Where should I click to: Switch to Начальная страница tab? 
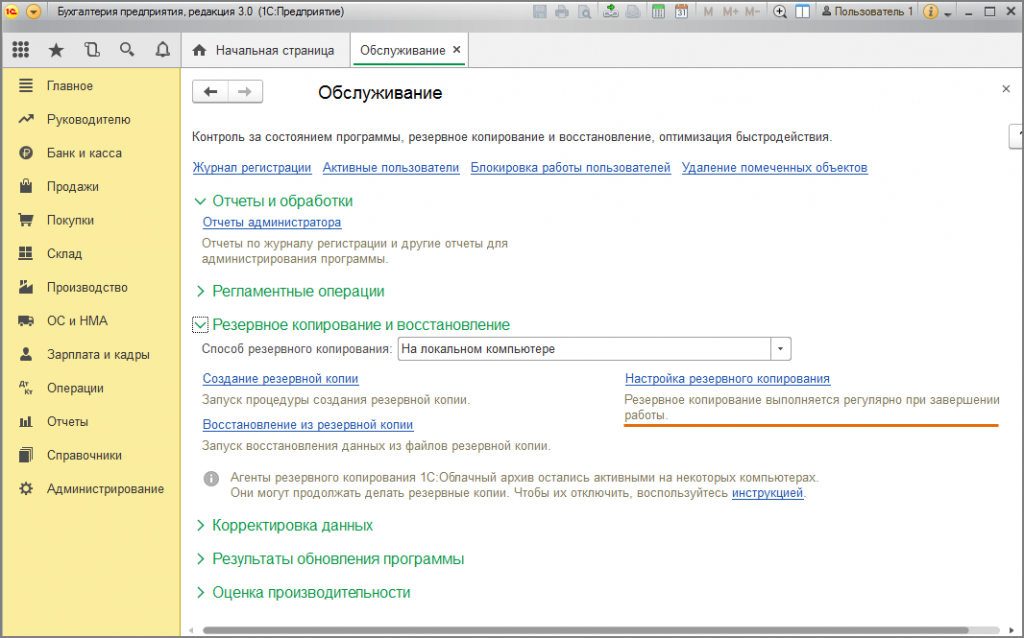click(x=263, y=50)
